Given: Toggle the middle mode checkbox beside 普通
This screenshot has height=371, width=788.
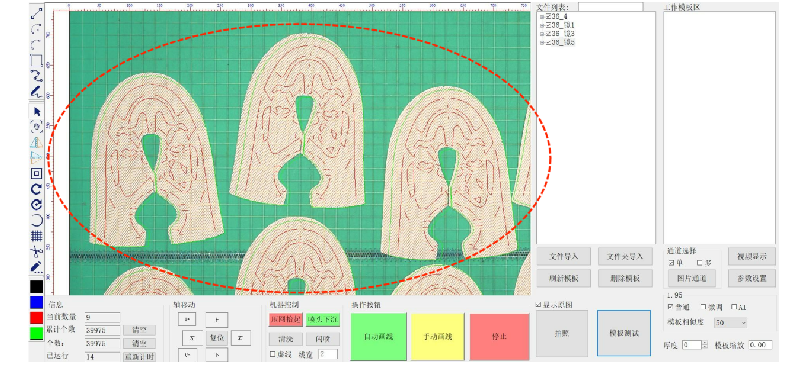Looking at the screenshot, I should coord(704,307).
